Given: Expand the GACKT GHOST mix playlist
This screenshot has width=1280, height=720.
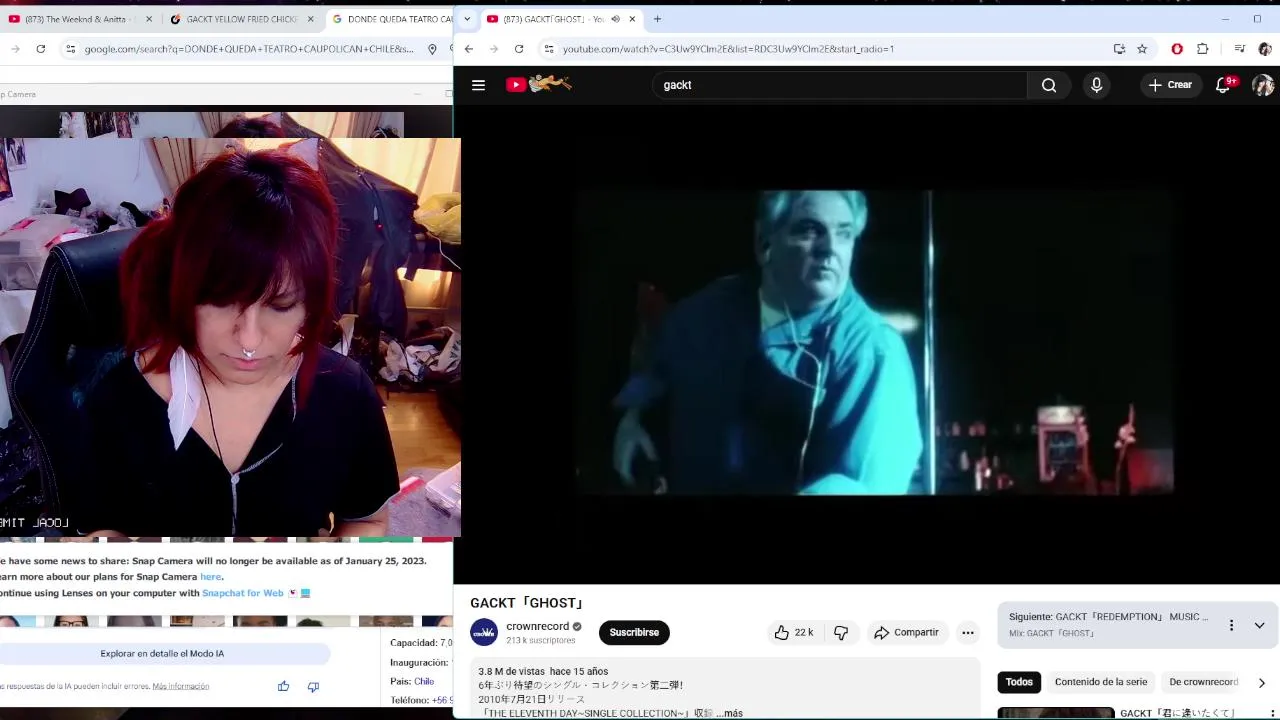Looking at the screenshot, I should (x=1259, y=625).
